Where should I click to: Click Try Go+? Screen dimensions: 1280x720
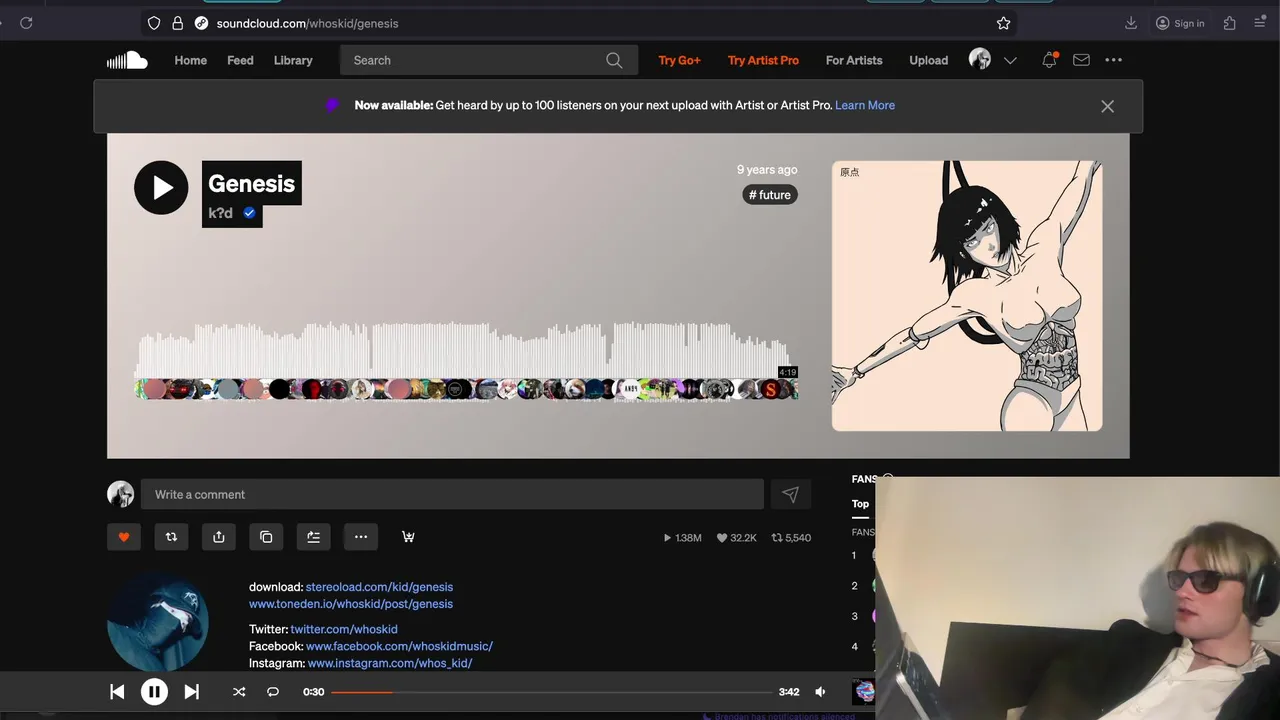click(679, 60)
